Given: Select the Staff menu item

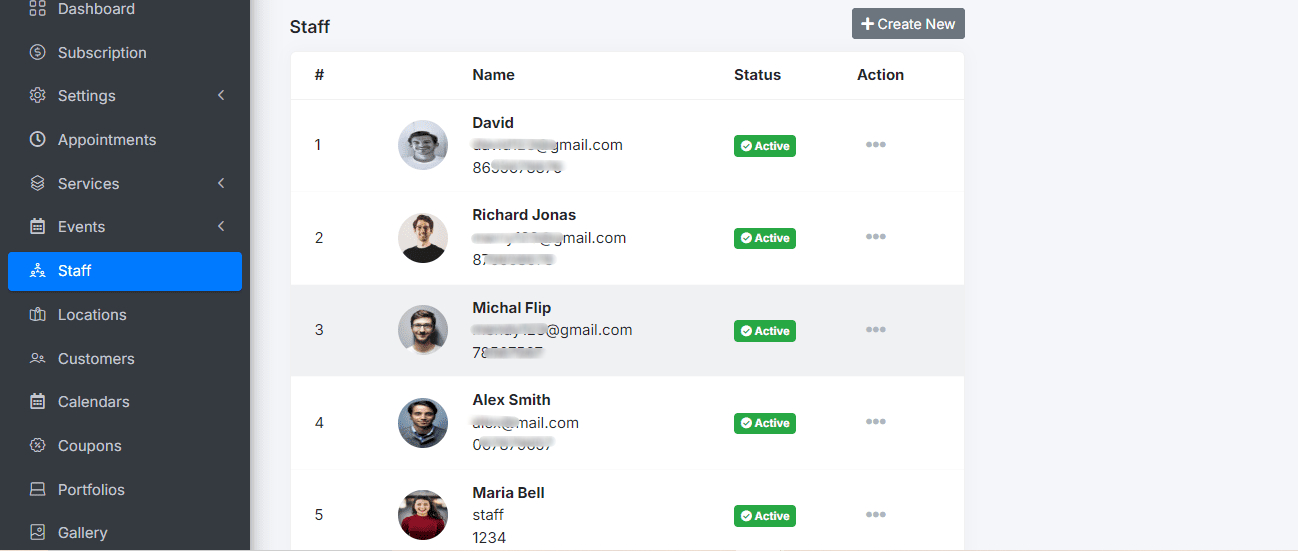Looking at the screenshot, I should pos(75,270).
